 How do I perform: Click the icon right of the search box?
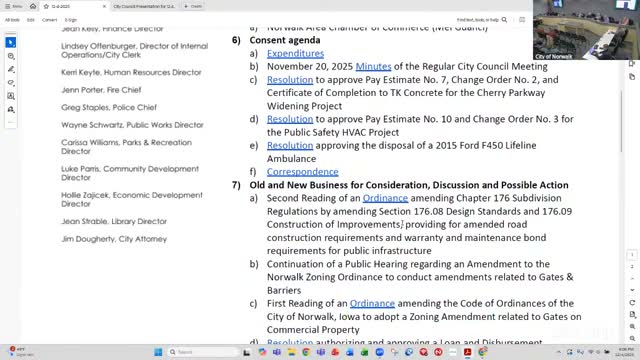pos(522,20)
